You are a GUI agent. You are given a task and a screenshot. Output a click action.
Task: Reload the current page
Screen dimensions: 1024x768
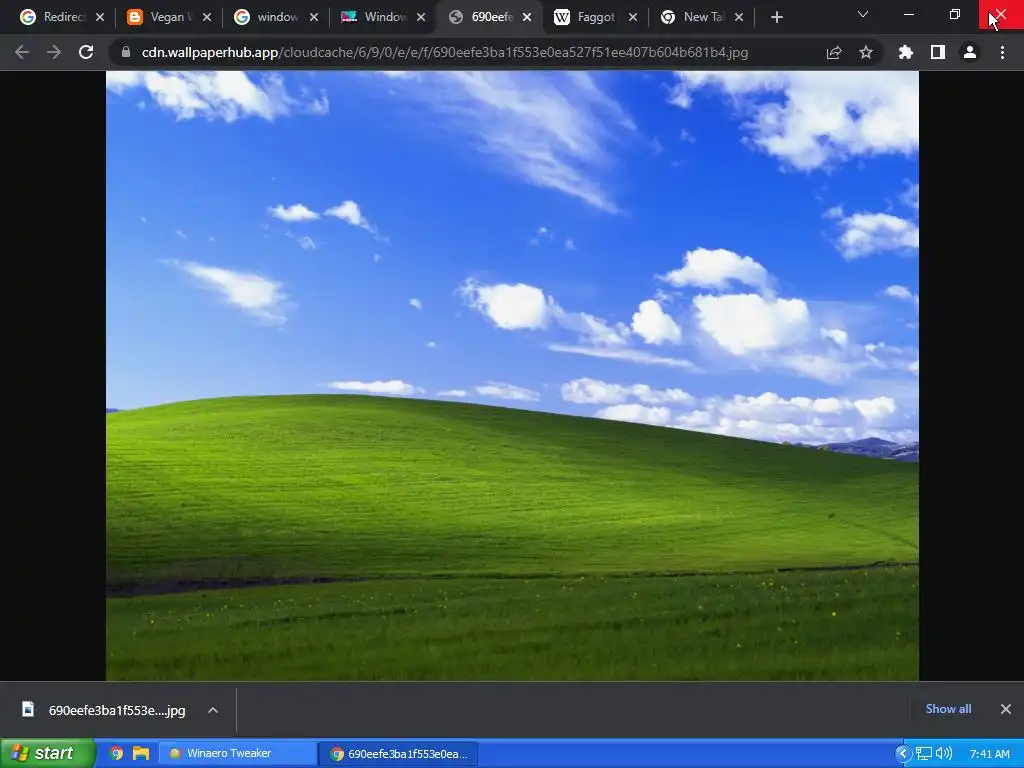86,52
